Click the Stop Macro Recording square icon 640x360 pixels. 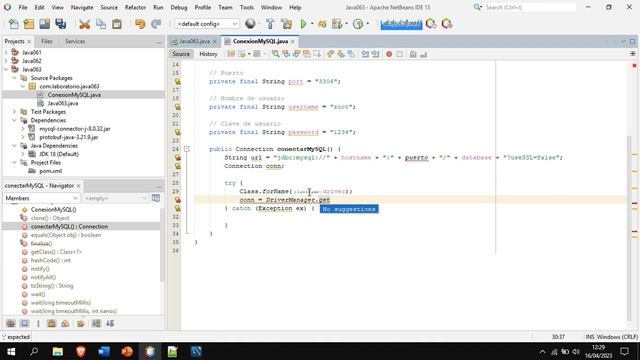point(400,54)
